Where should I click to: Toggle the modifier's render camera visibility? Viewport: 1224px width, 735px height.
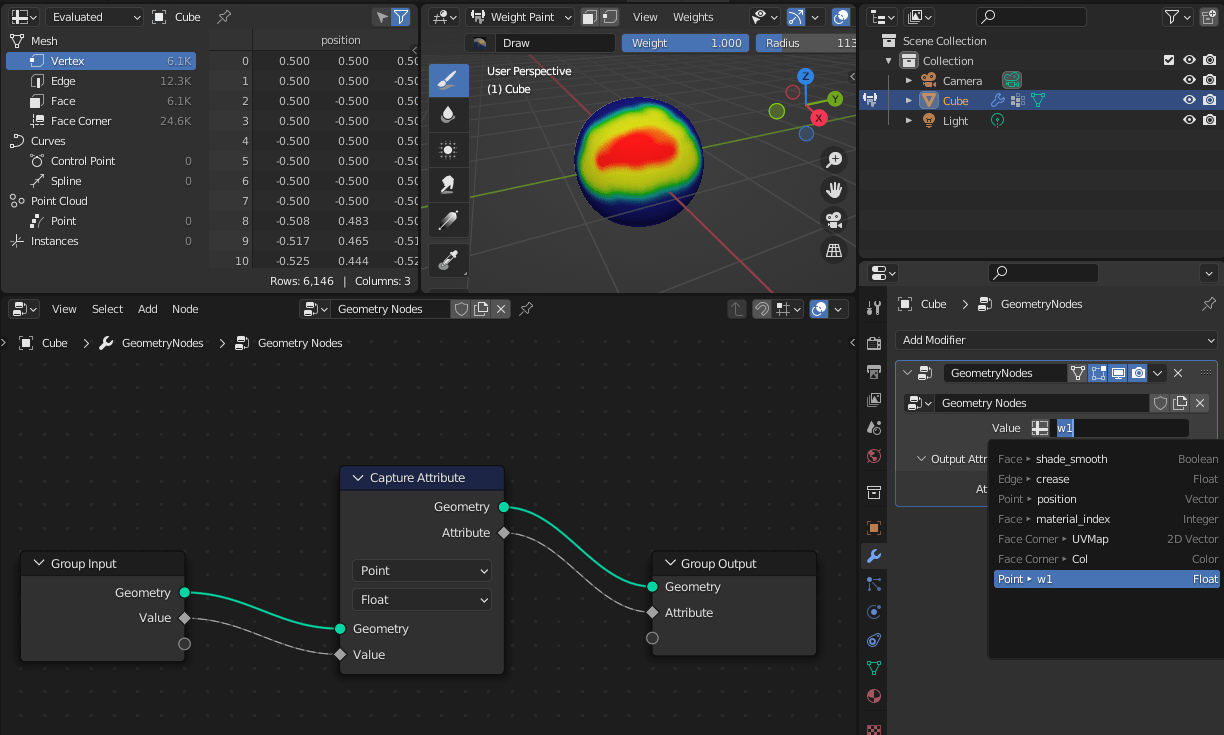point(1138,372)
